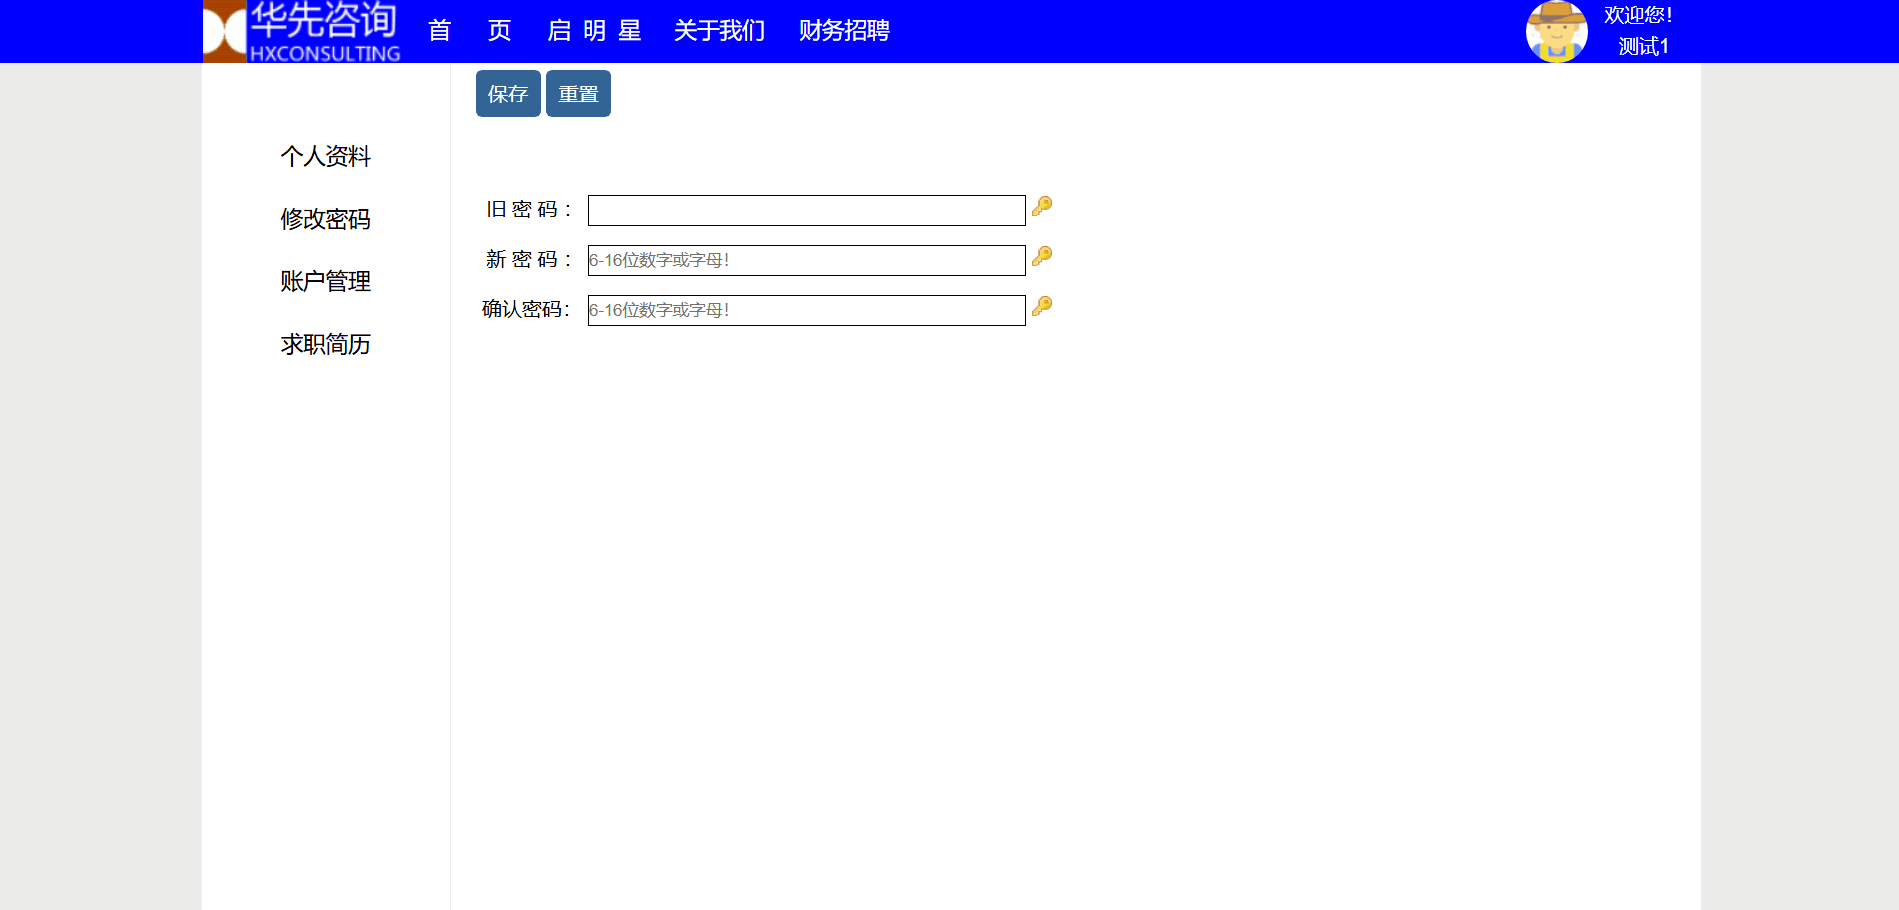Select 求职简历 in the sidebar
Image resolution: width=1899 pixels, height=910 pixels.
[x=325, y=345]
